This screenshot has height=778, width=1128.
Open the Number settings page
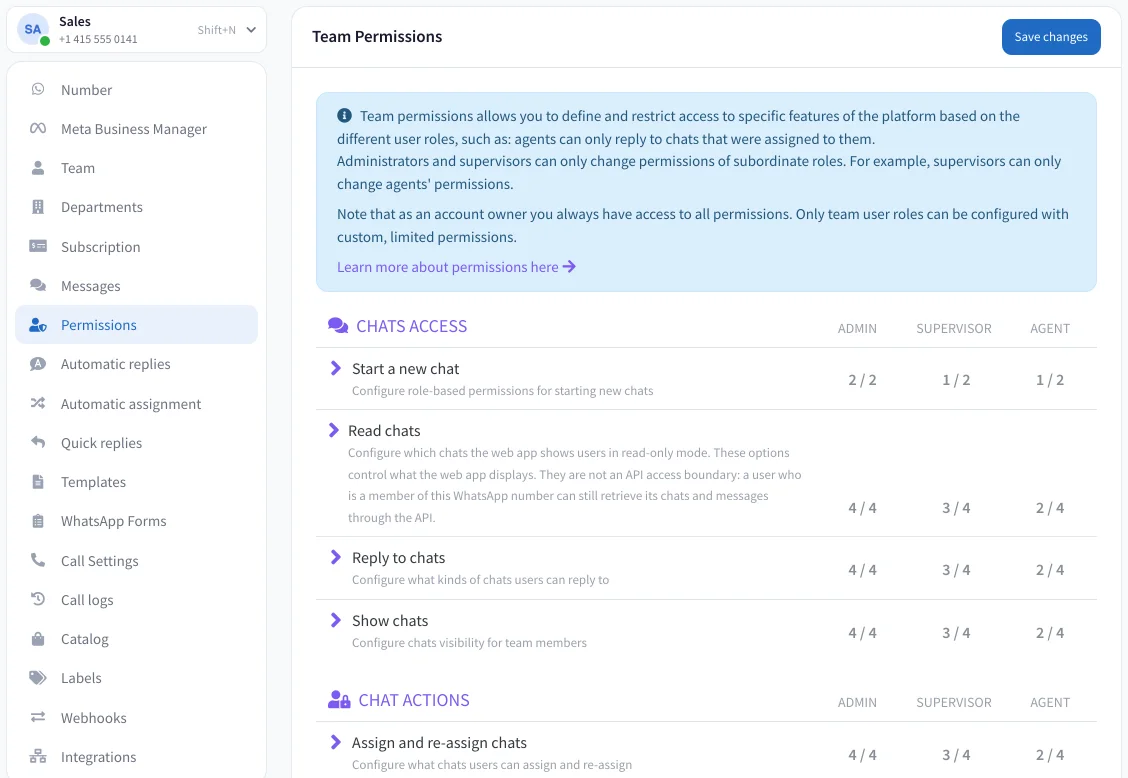coord(137,89)
